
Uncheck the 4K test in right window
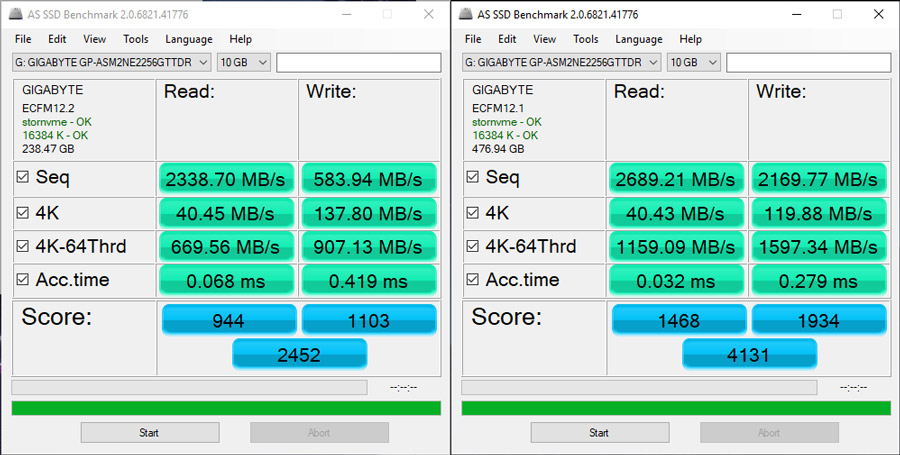pyautogui.click(x=472, y=213)
